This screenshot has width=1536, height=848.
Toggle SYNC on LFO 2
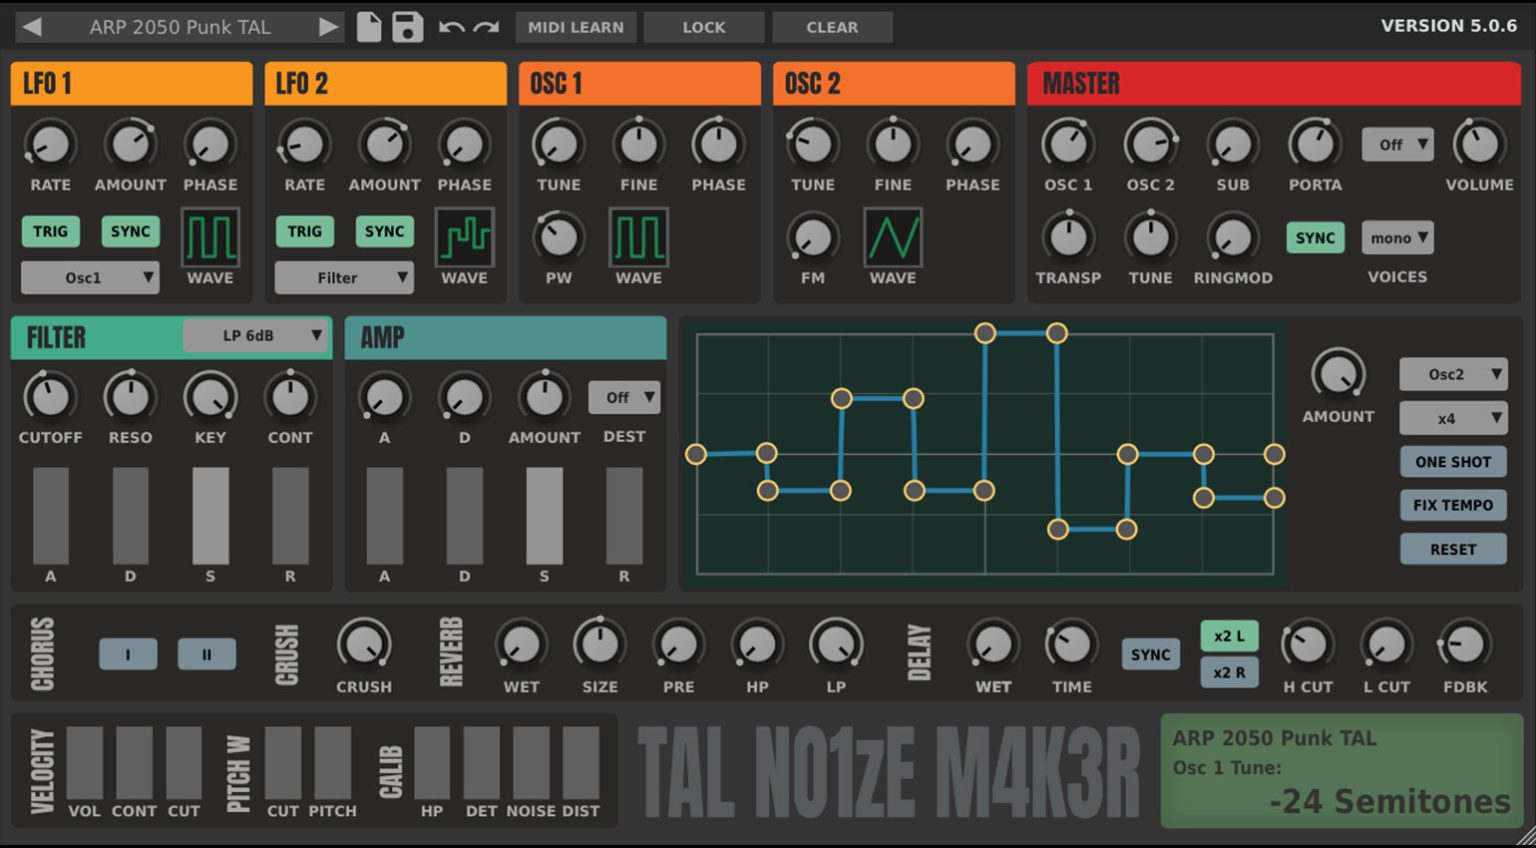(384, 231)
